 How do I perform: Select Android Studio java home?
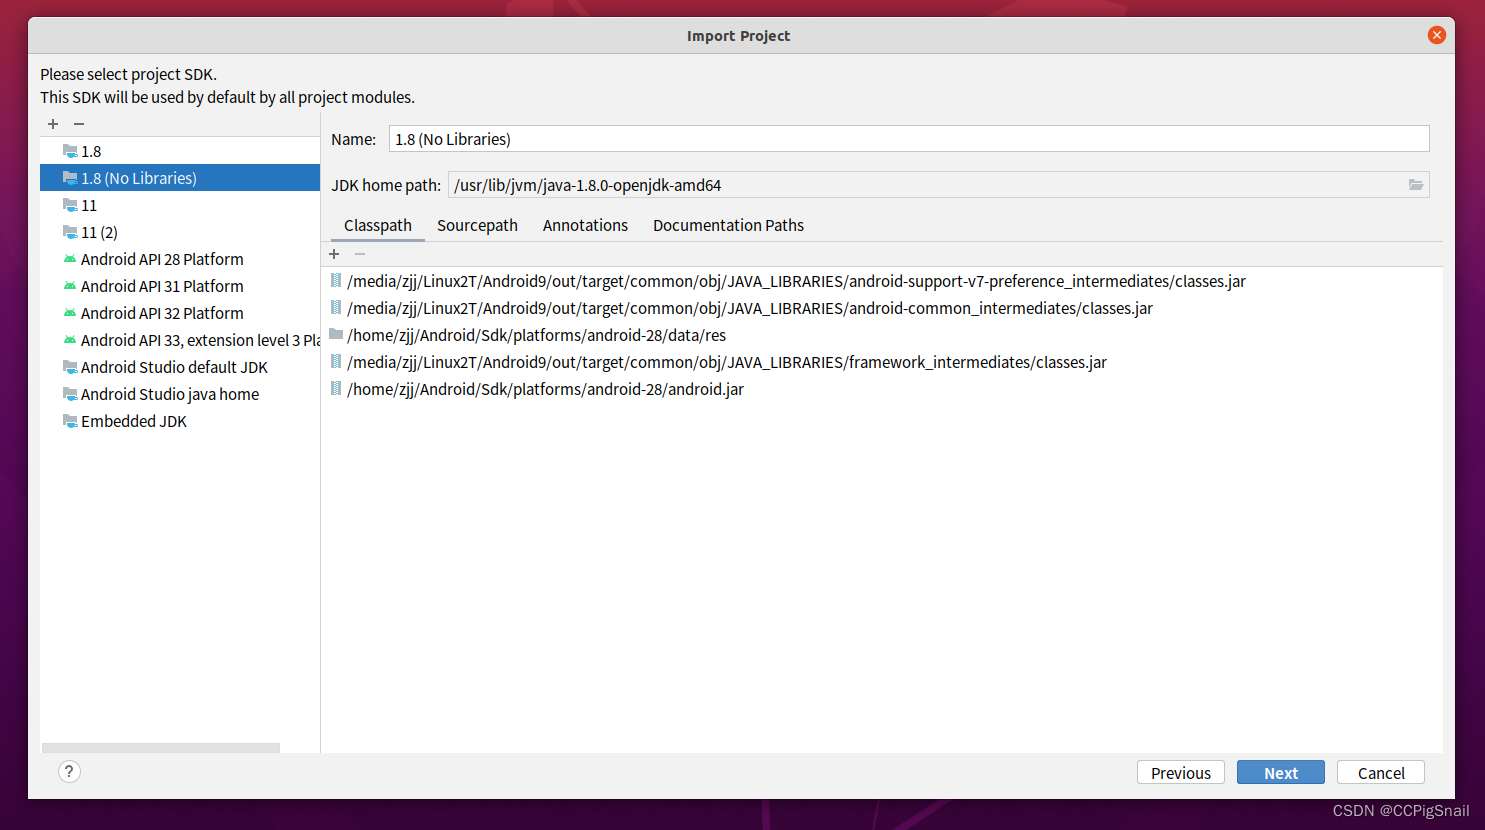pos(180,394)
